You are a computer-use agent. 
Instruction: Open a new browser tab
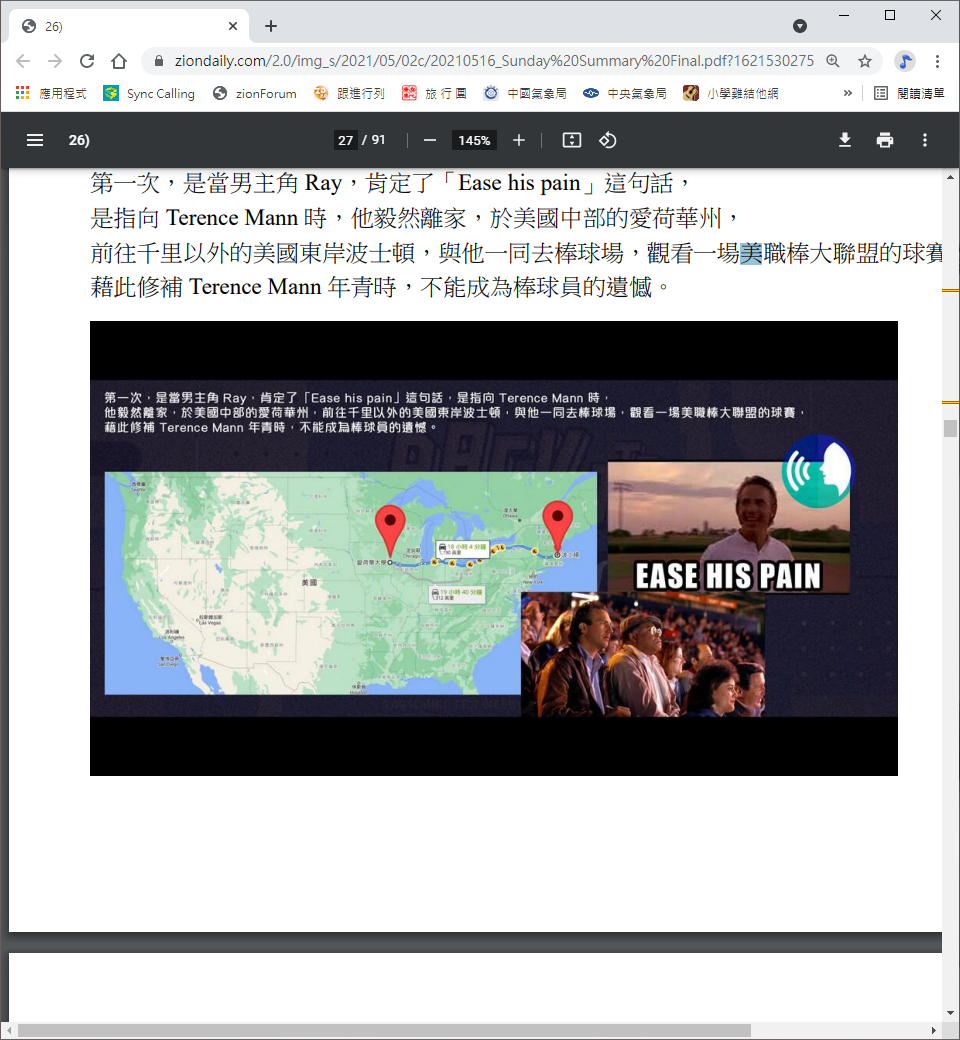(271, 26)
